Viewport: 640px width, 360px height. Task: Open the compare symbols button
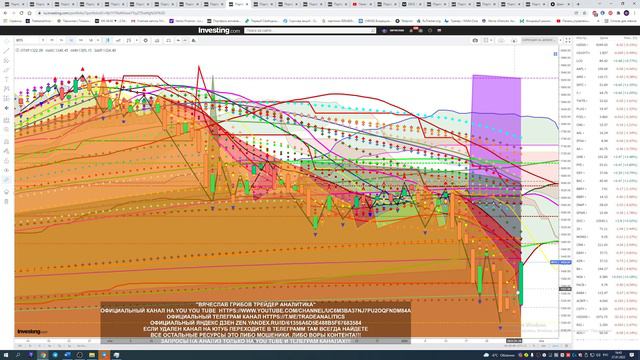coord(118,40)
